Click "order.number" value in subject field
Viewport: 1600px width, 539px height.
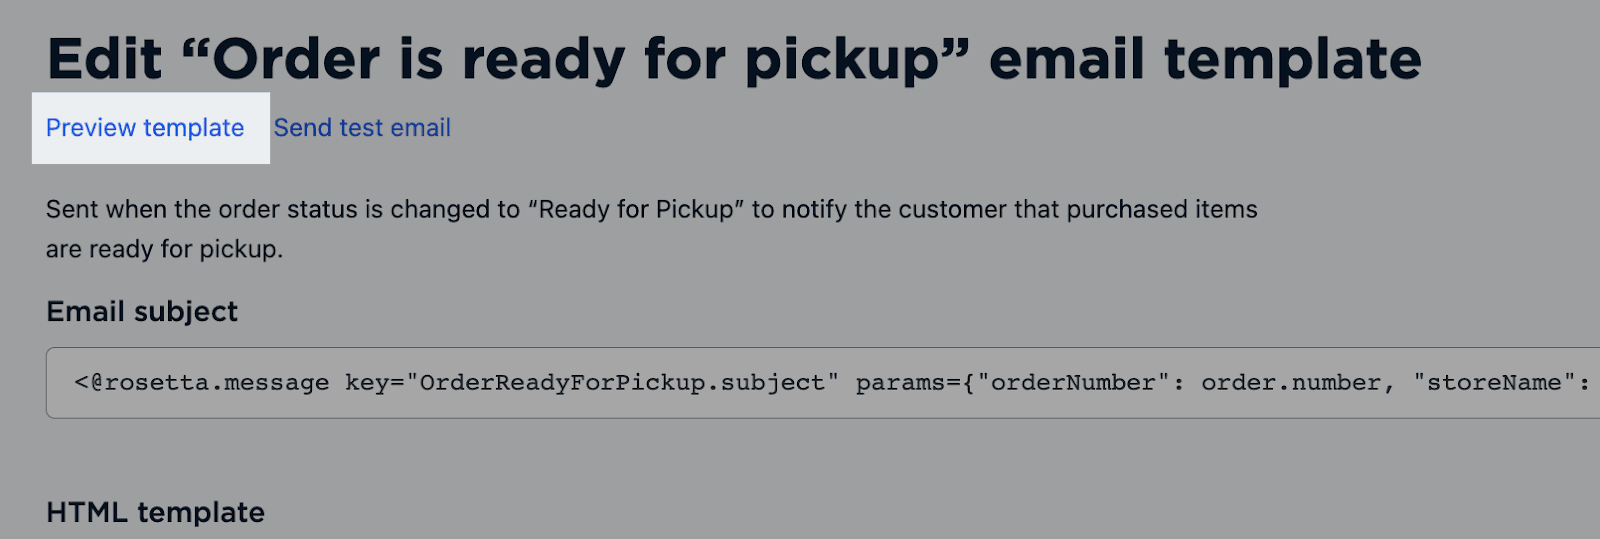click(1292, 383)
